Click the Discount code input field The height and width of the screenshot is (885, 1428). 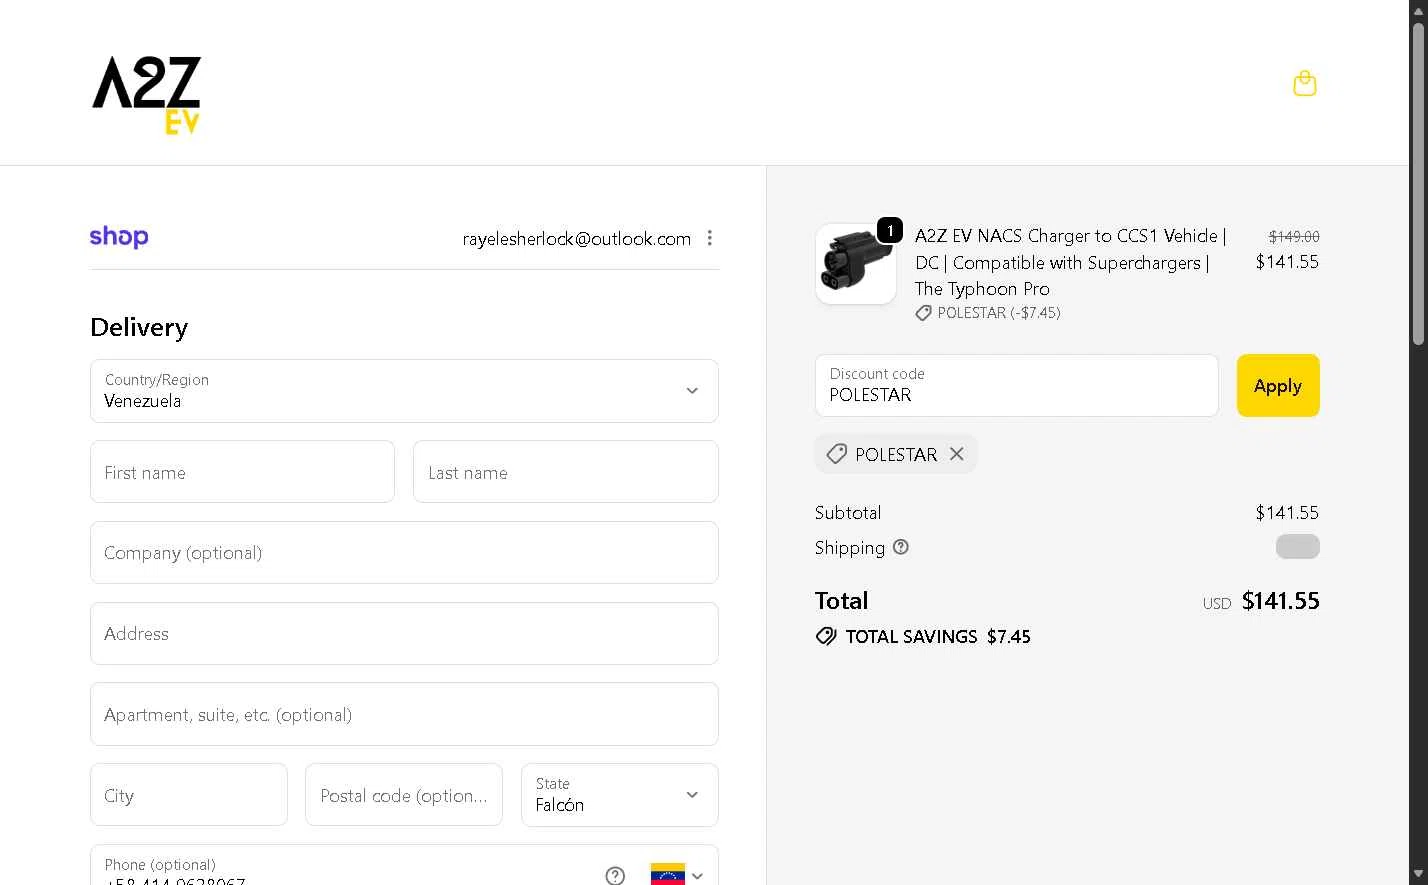point(1016,385)
